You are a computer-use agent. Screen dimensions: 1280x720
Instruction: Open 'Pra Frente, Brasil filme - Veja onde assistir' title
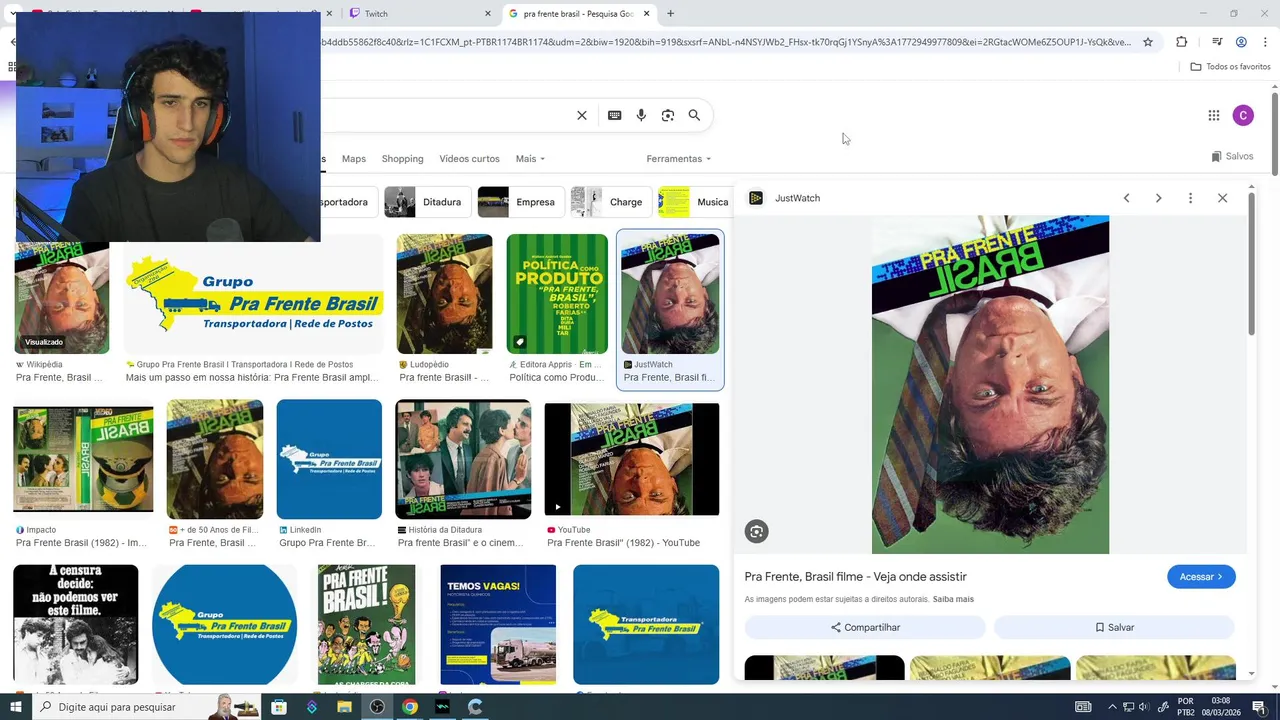(x=856, y=577)
